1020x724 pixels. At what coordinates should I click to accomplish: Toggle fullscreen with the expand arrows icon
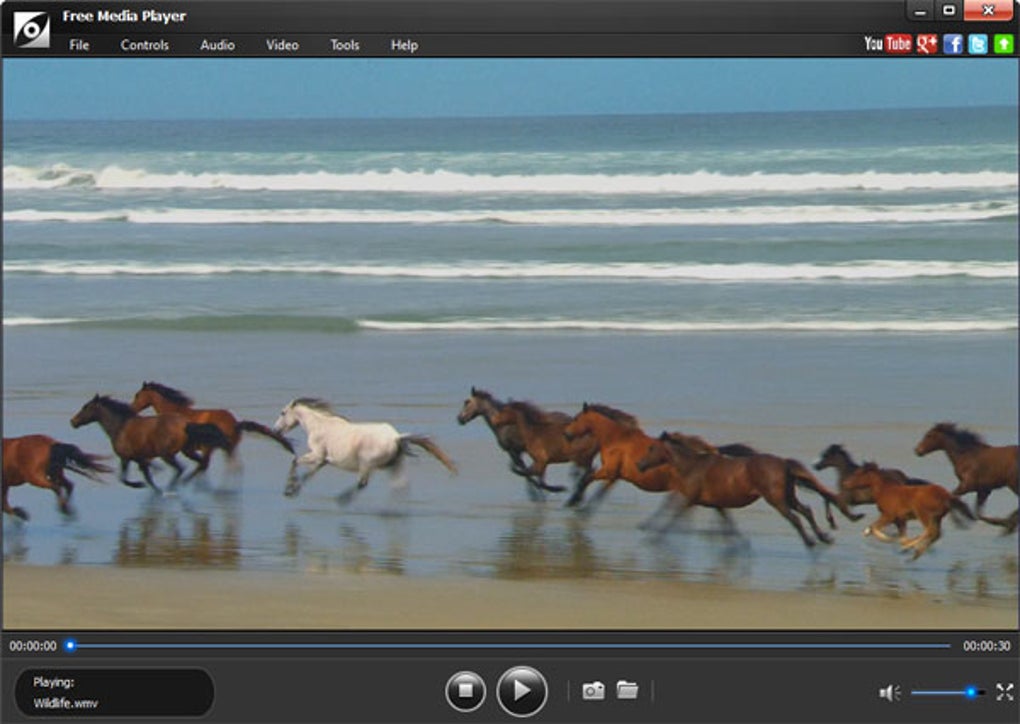click(1004, 692)
